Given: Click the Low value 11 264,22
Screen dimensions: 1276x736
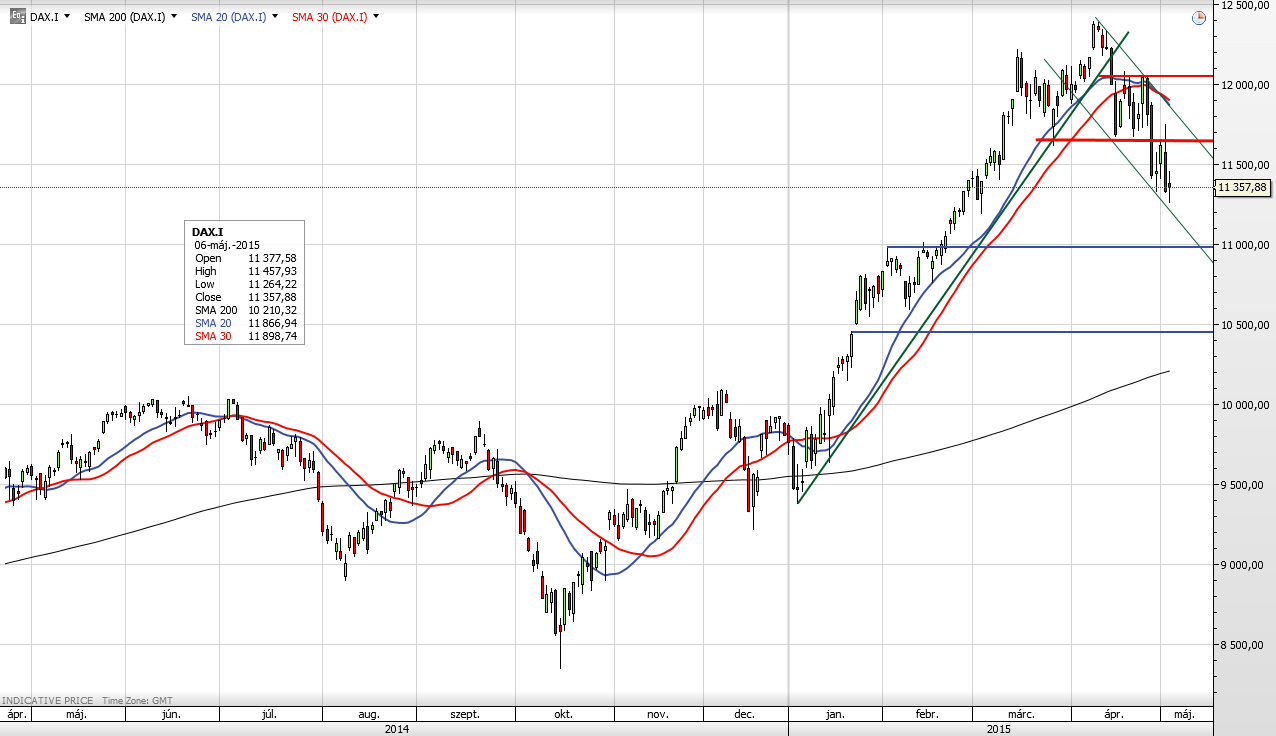Looking at the screenshot, I should [x=272, y=284].
